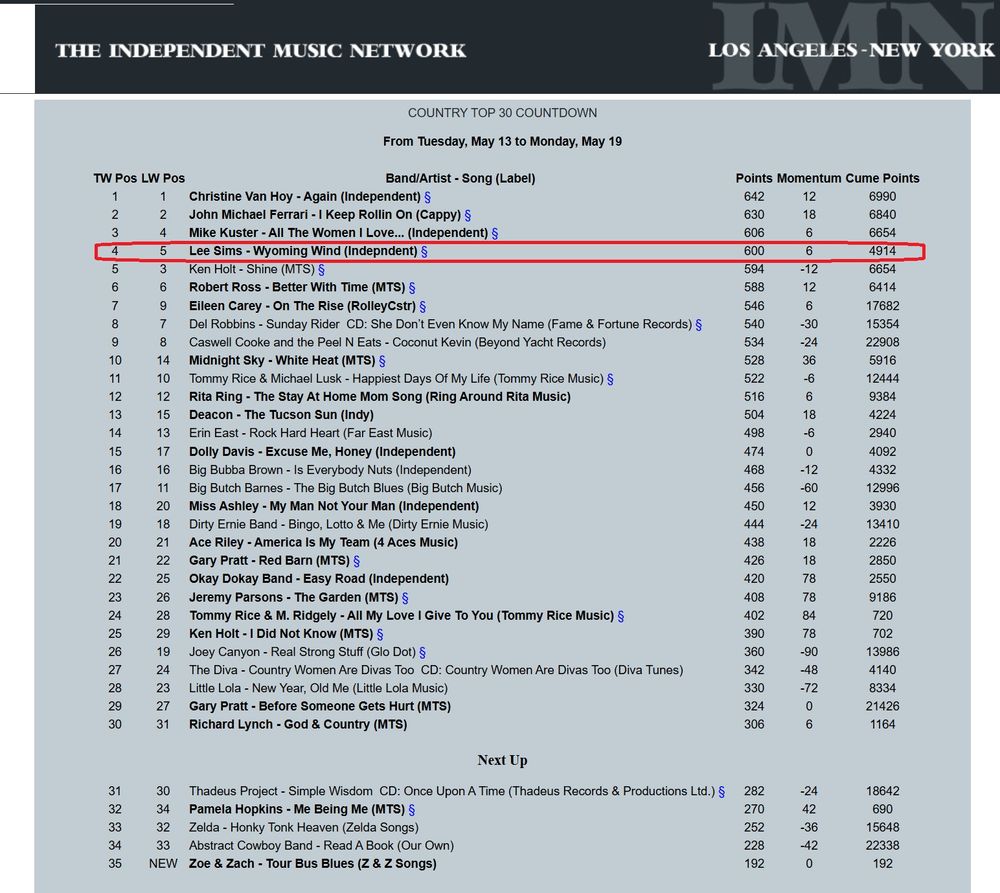Open the § link beside Ken Holt - I Did Not Know

pos(380,634)
